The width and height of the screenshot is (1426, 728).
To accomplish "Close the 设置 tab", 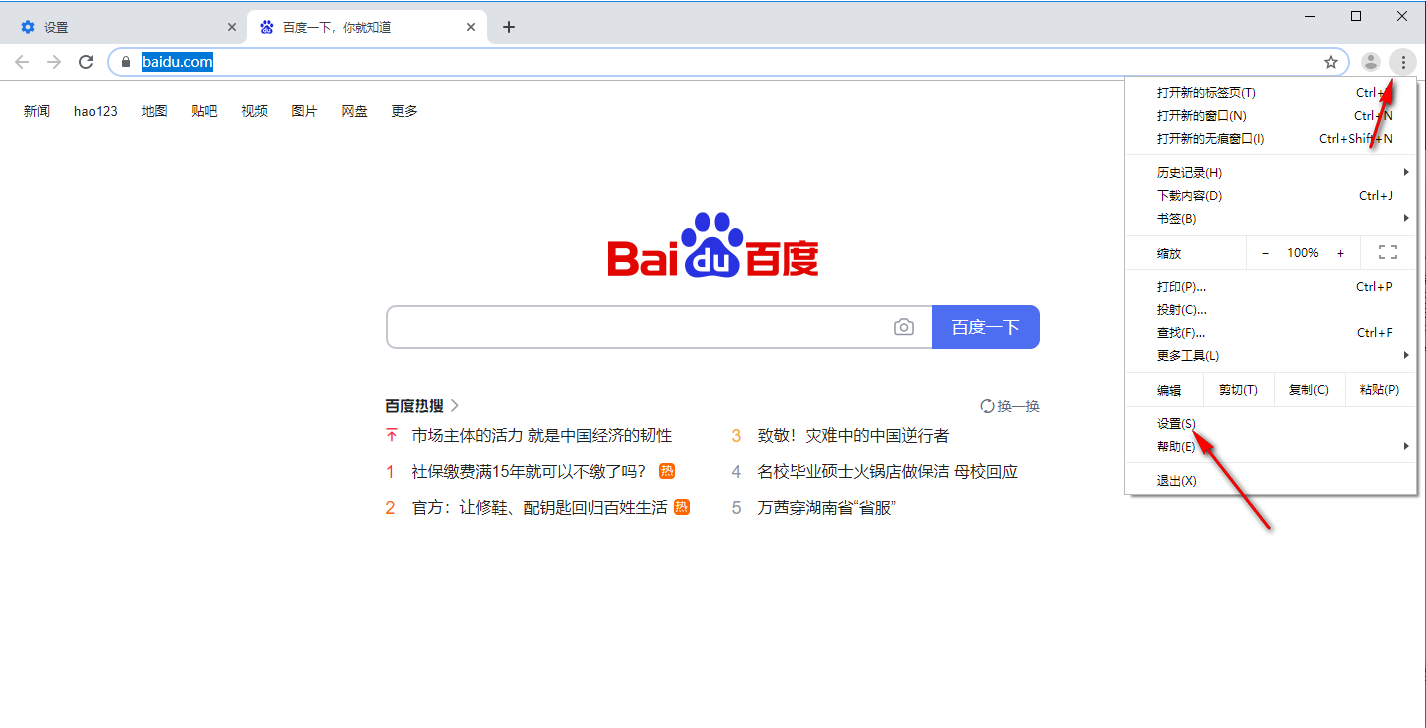I will (x=232, y=27).
